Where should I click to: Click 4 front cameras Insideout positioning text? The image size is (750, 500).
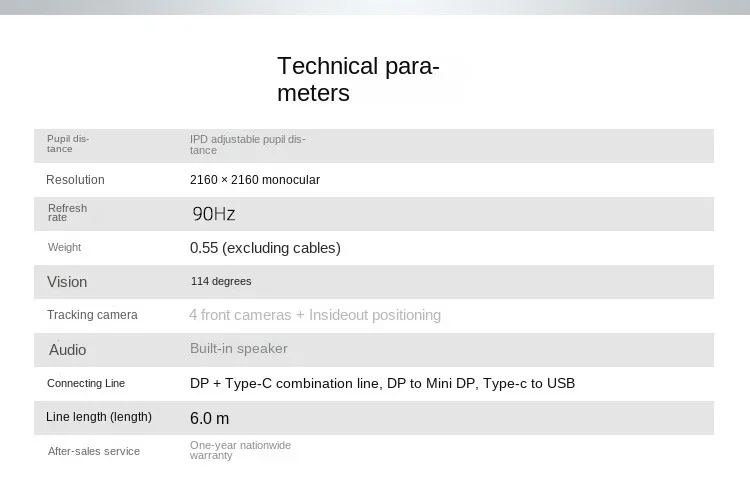[x=315, y=315]
